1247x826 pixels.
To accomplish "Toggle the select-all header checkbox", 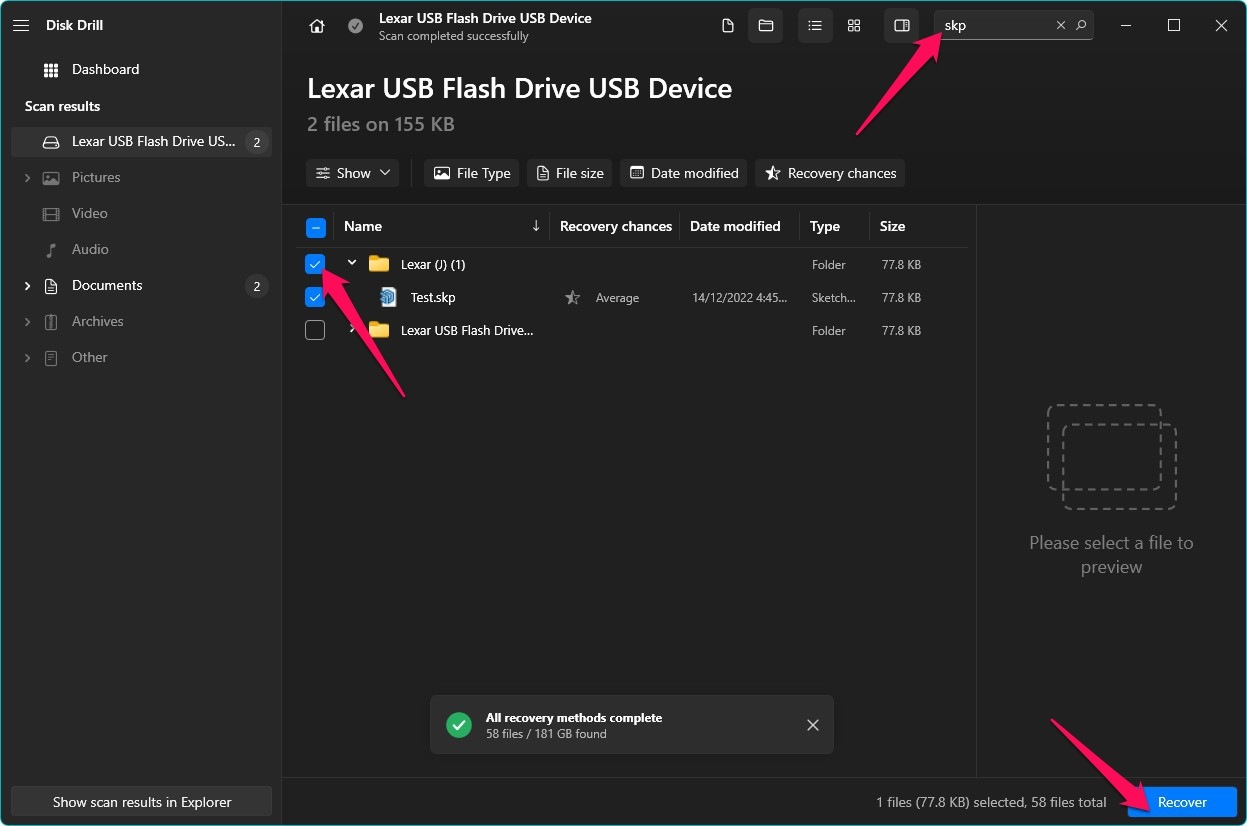I will (315, 228).
